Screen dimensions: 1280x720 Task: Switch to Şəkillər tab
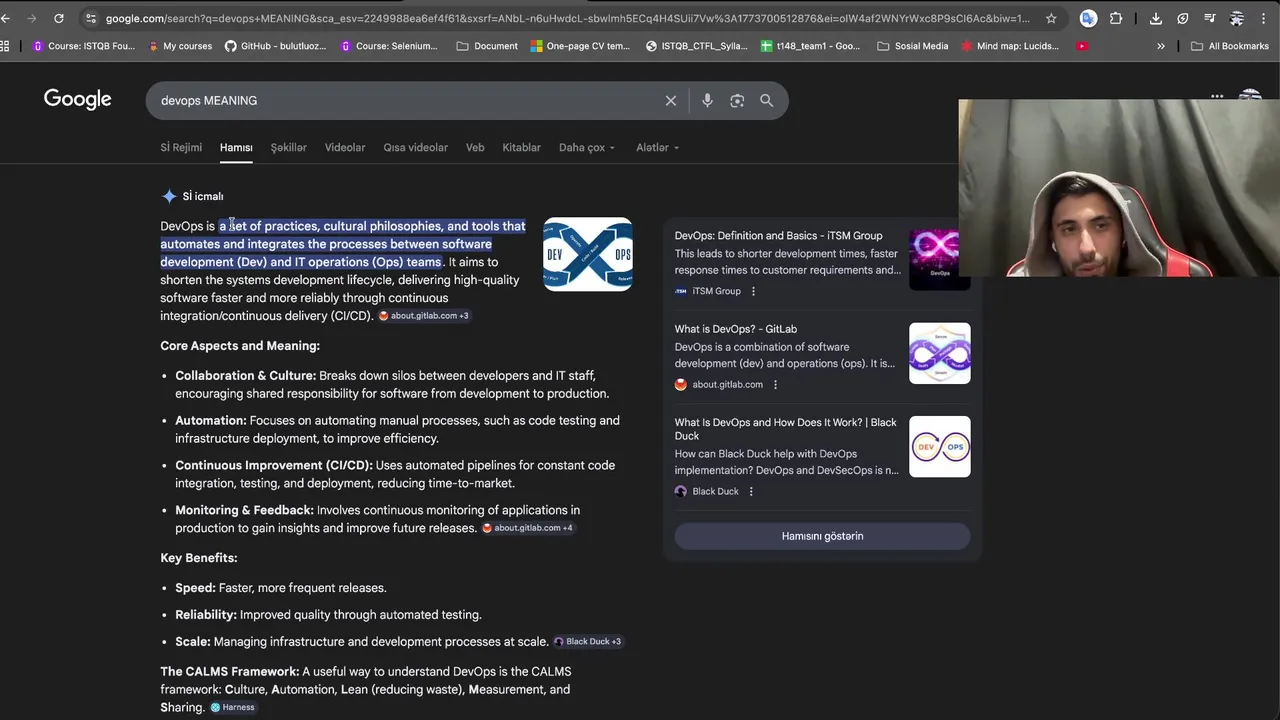288,147
